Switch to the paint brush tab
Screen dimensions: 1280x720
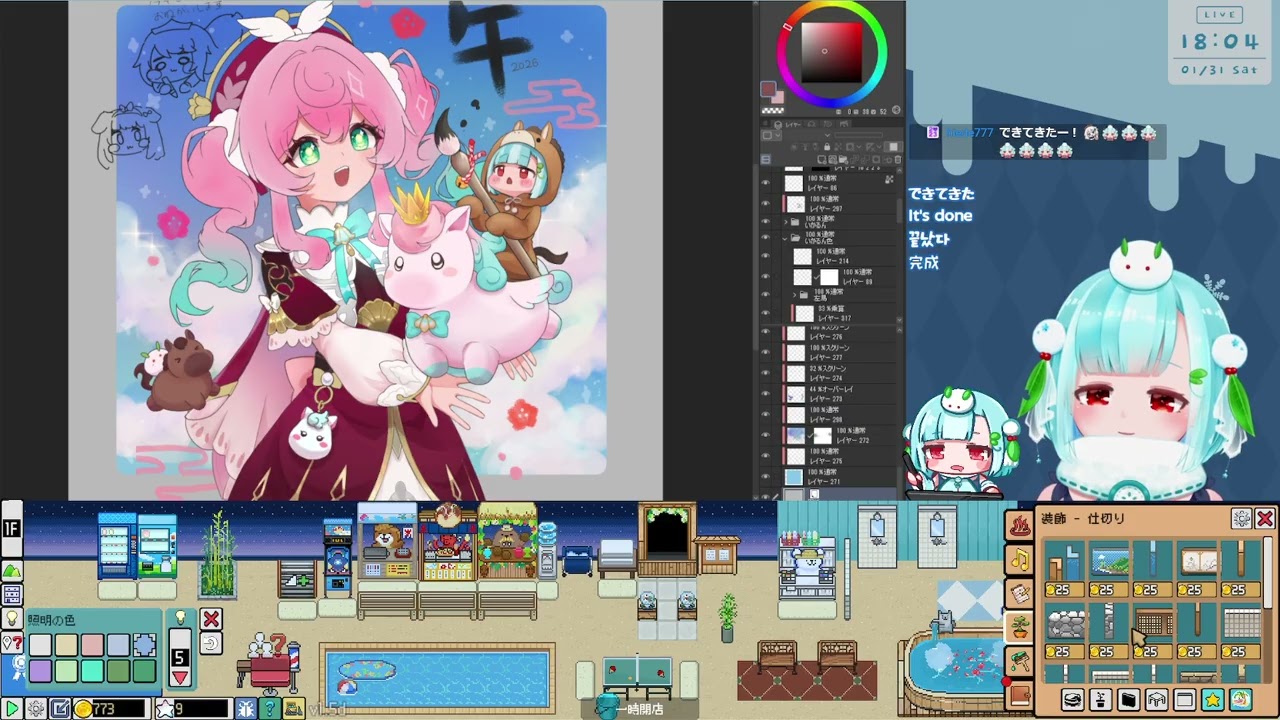pyautogui.click(x=1020, y=661)
